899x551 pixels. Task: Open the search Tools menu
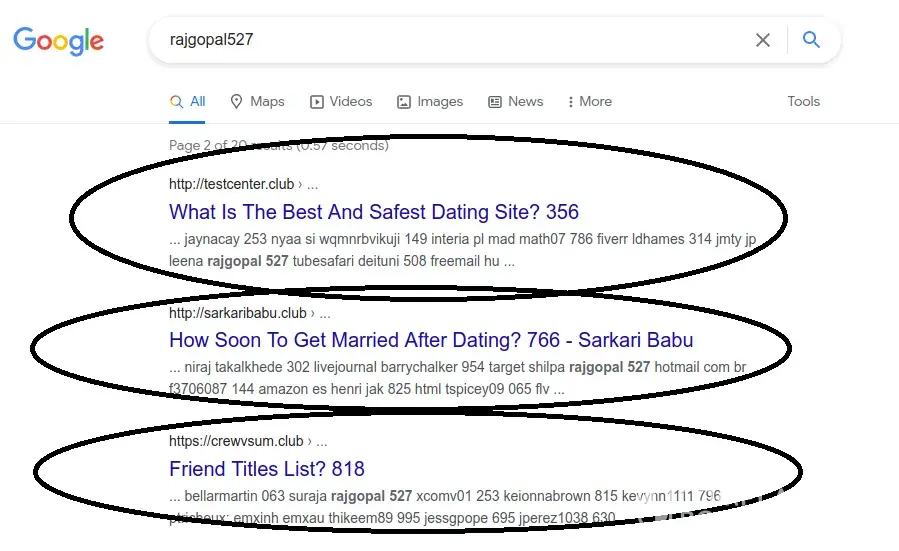[803, 101]
